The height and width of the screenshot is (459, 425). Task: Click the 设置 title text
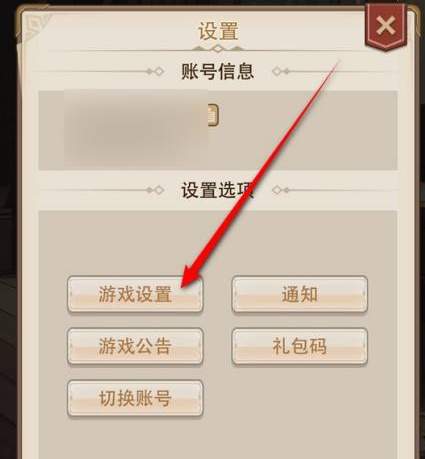pos(218,31)
